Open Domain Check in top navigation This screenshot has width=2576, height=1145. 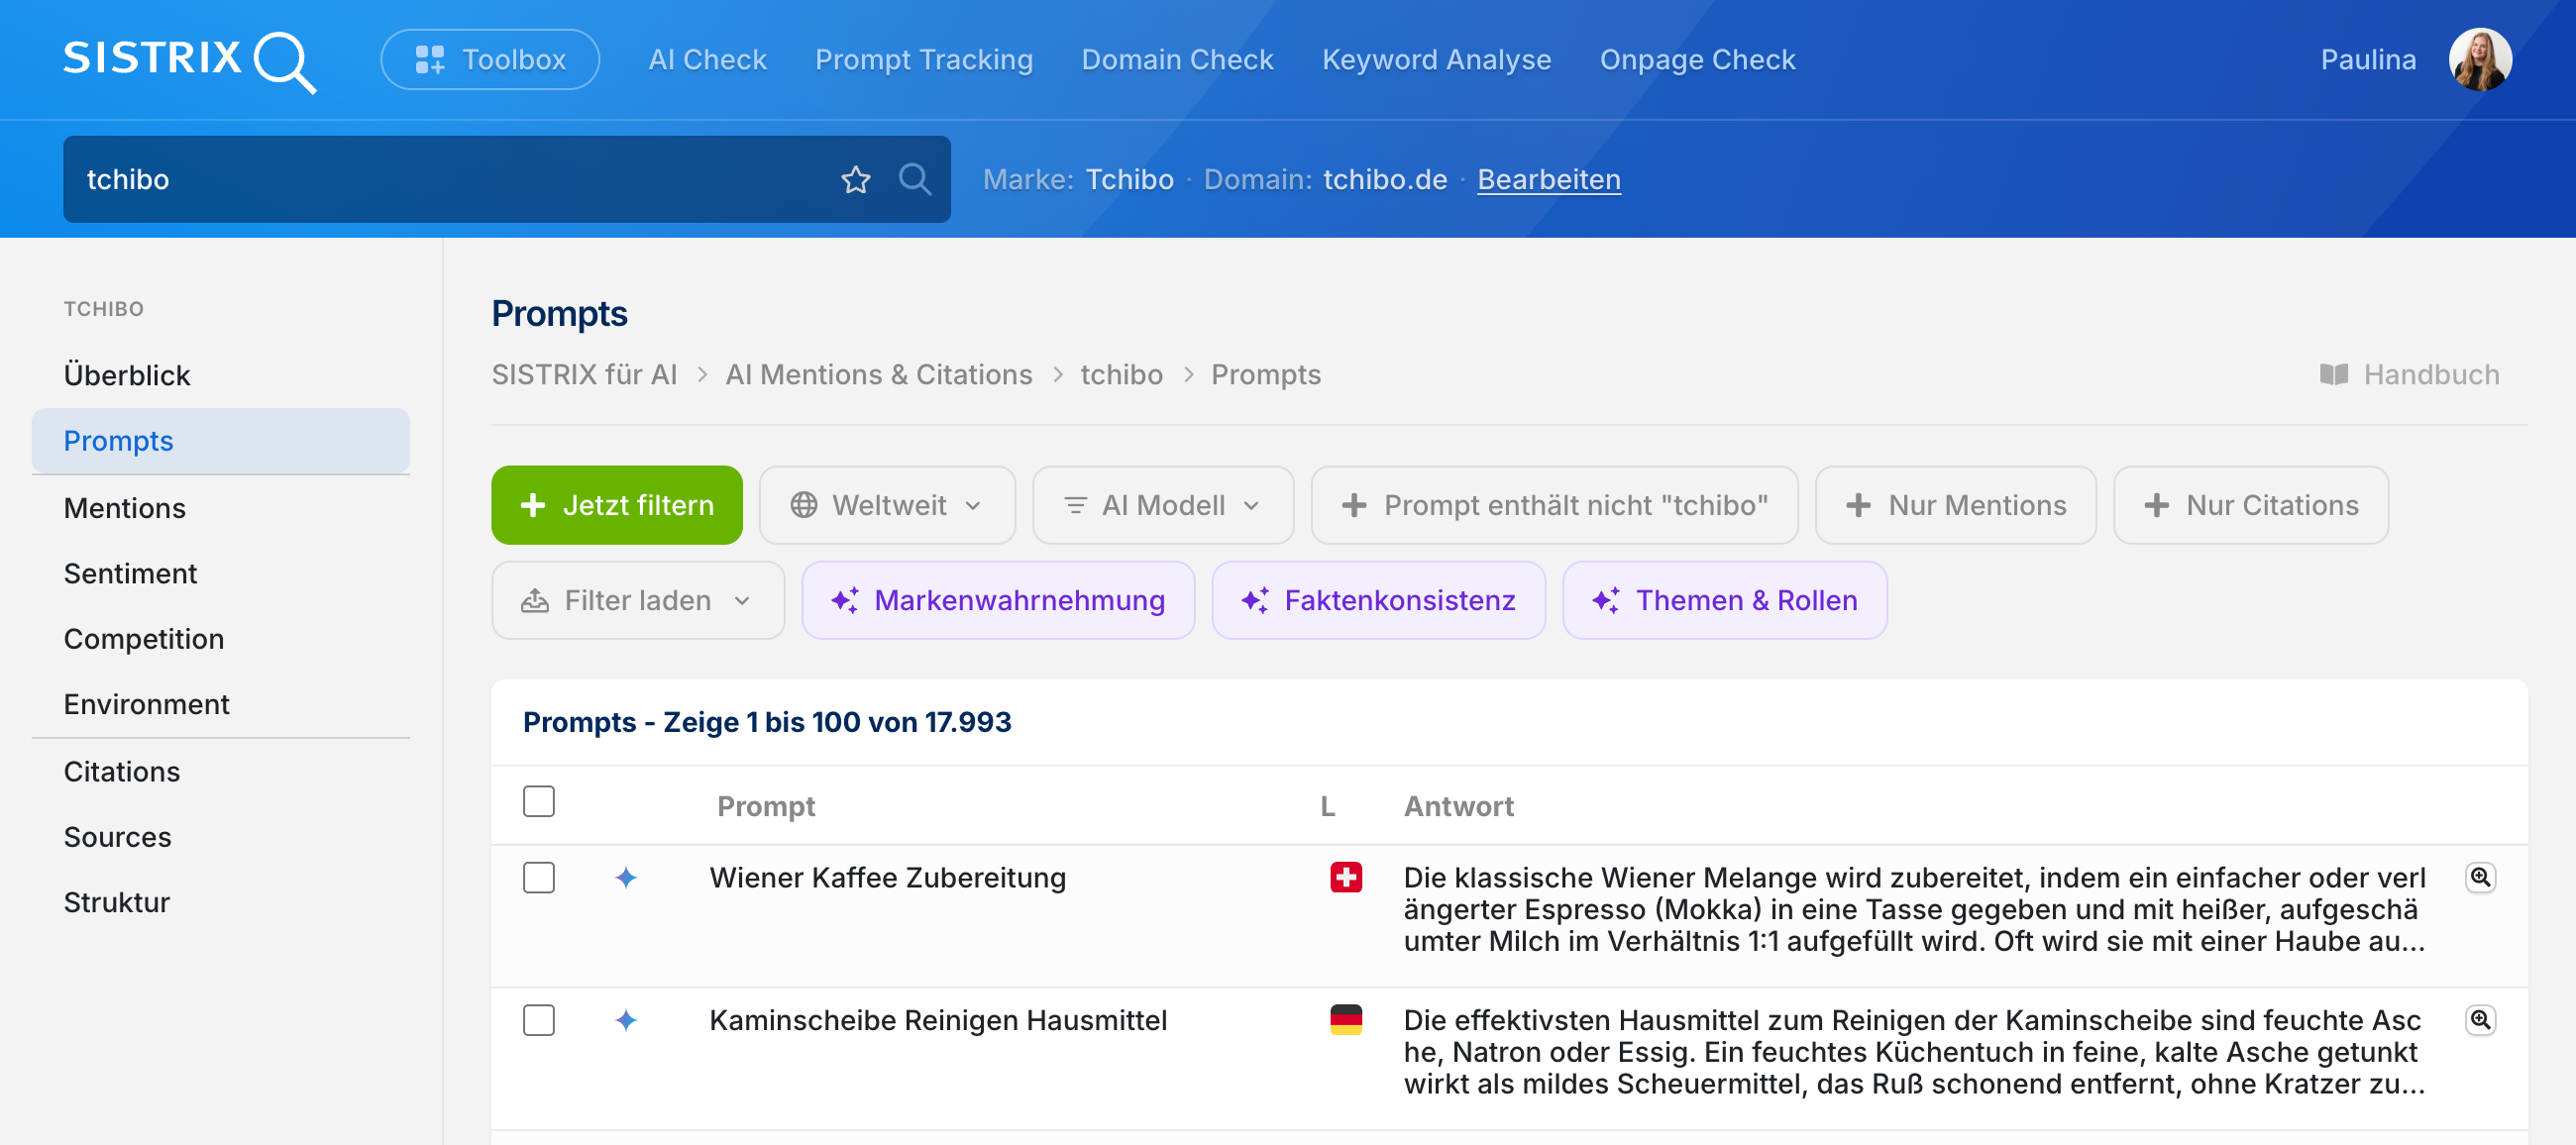click(1177, 60)
